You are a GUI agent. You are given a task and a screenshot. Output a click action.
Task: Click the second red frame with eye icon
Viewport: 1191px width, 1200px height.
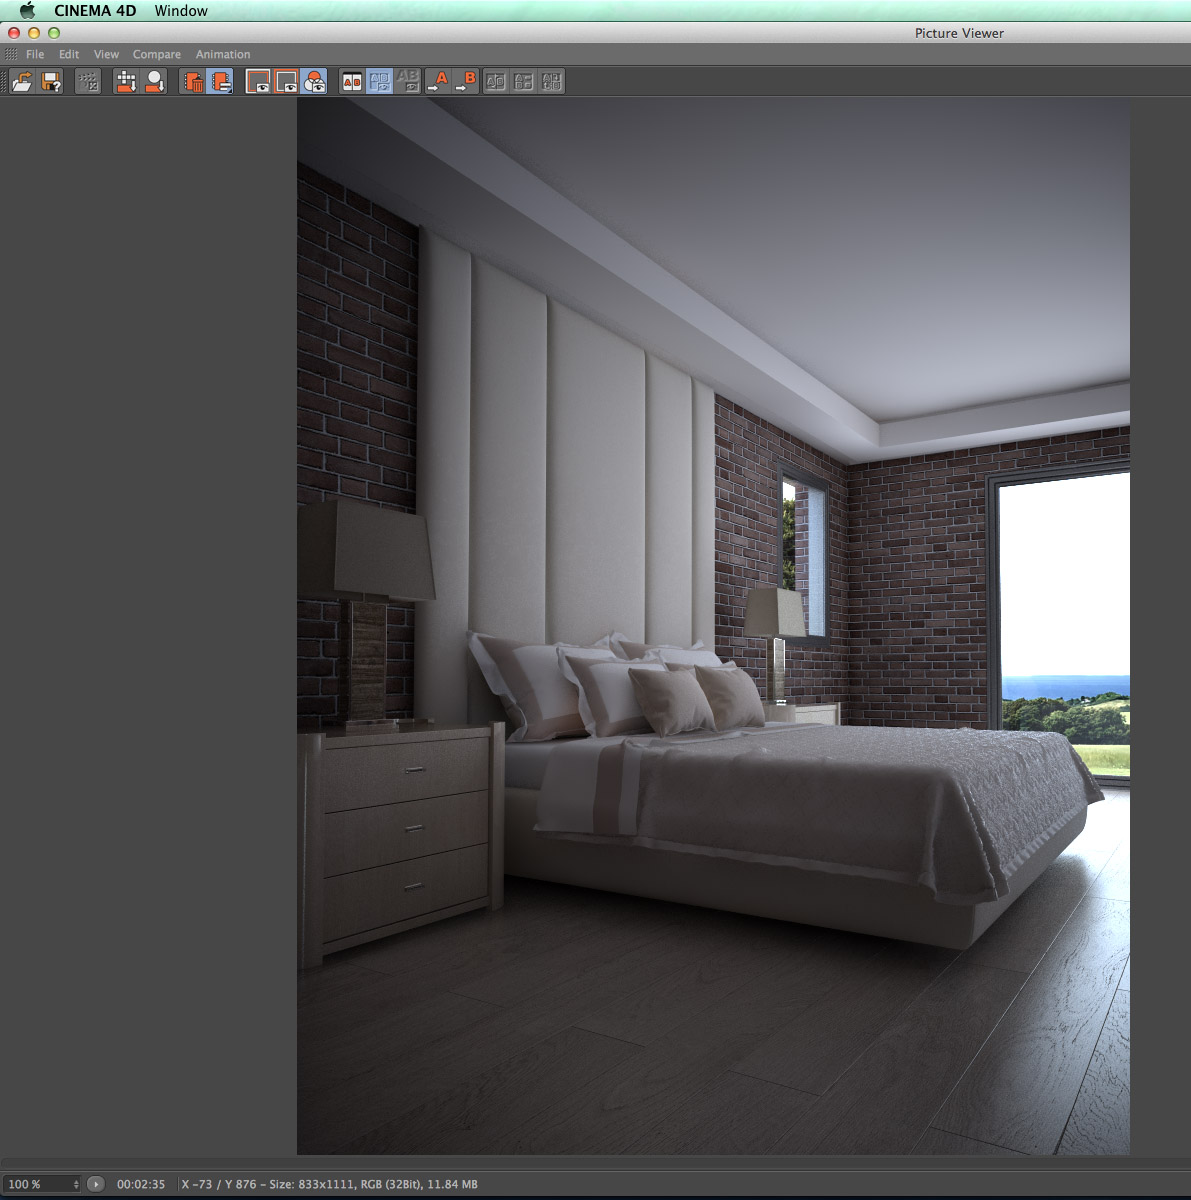tap(286, 82)
